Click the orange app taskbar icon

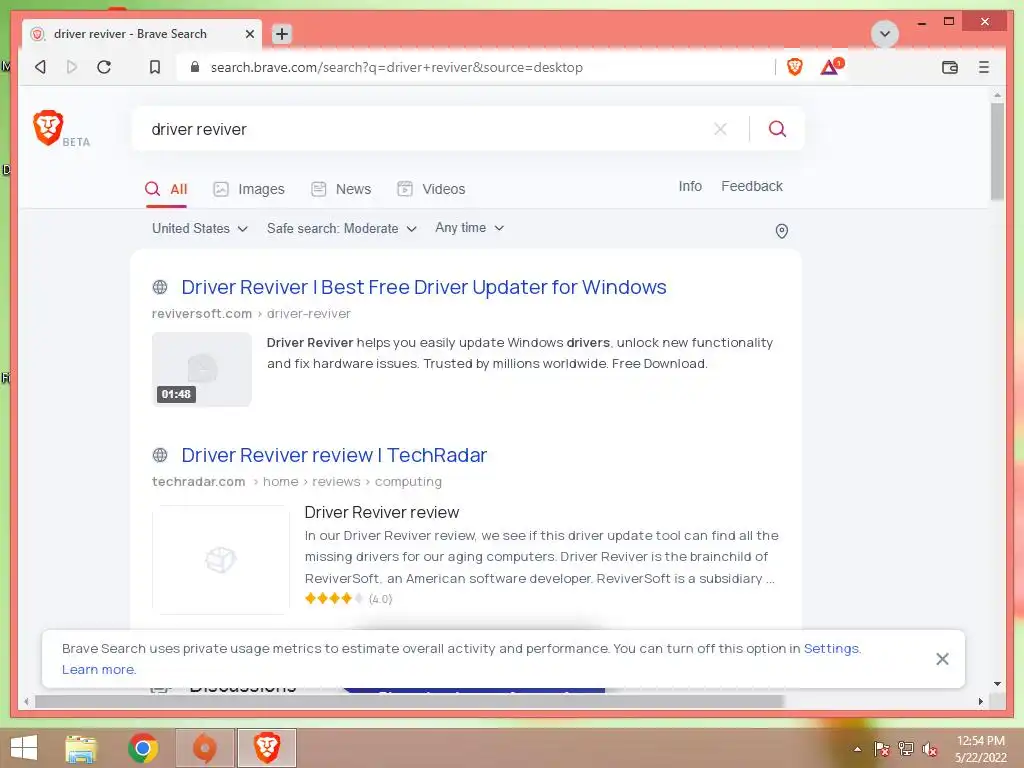click(x=204, y=748)
